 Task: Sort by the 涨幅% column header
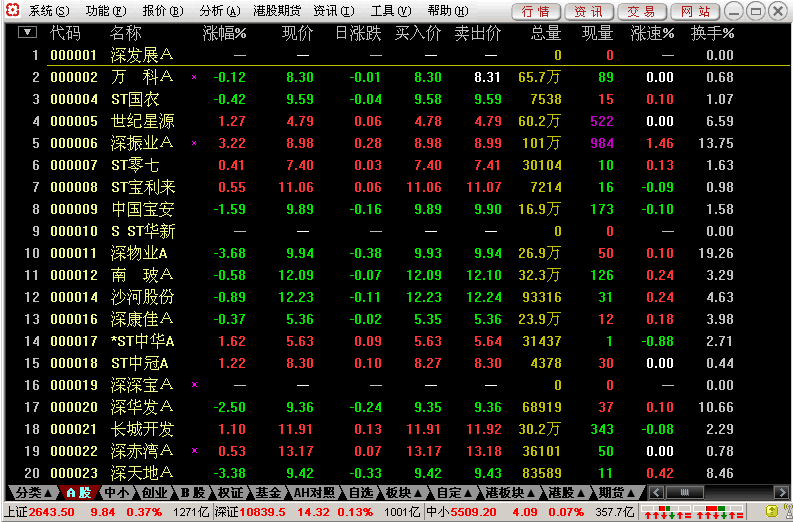click(224, 33)
